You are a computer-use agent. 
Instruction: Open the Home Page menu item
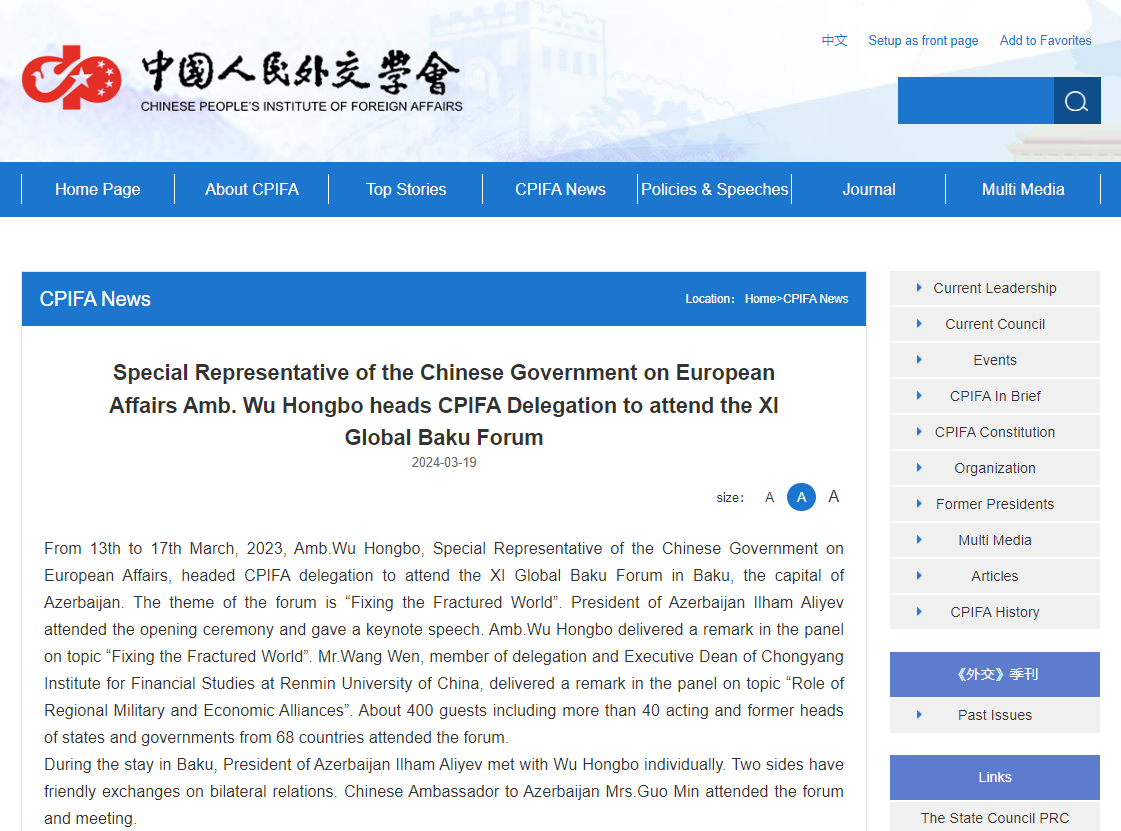click(98, 190)
